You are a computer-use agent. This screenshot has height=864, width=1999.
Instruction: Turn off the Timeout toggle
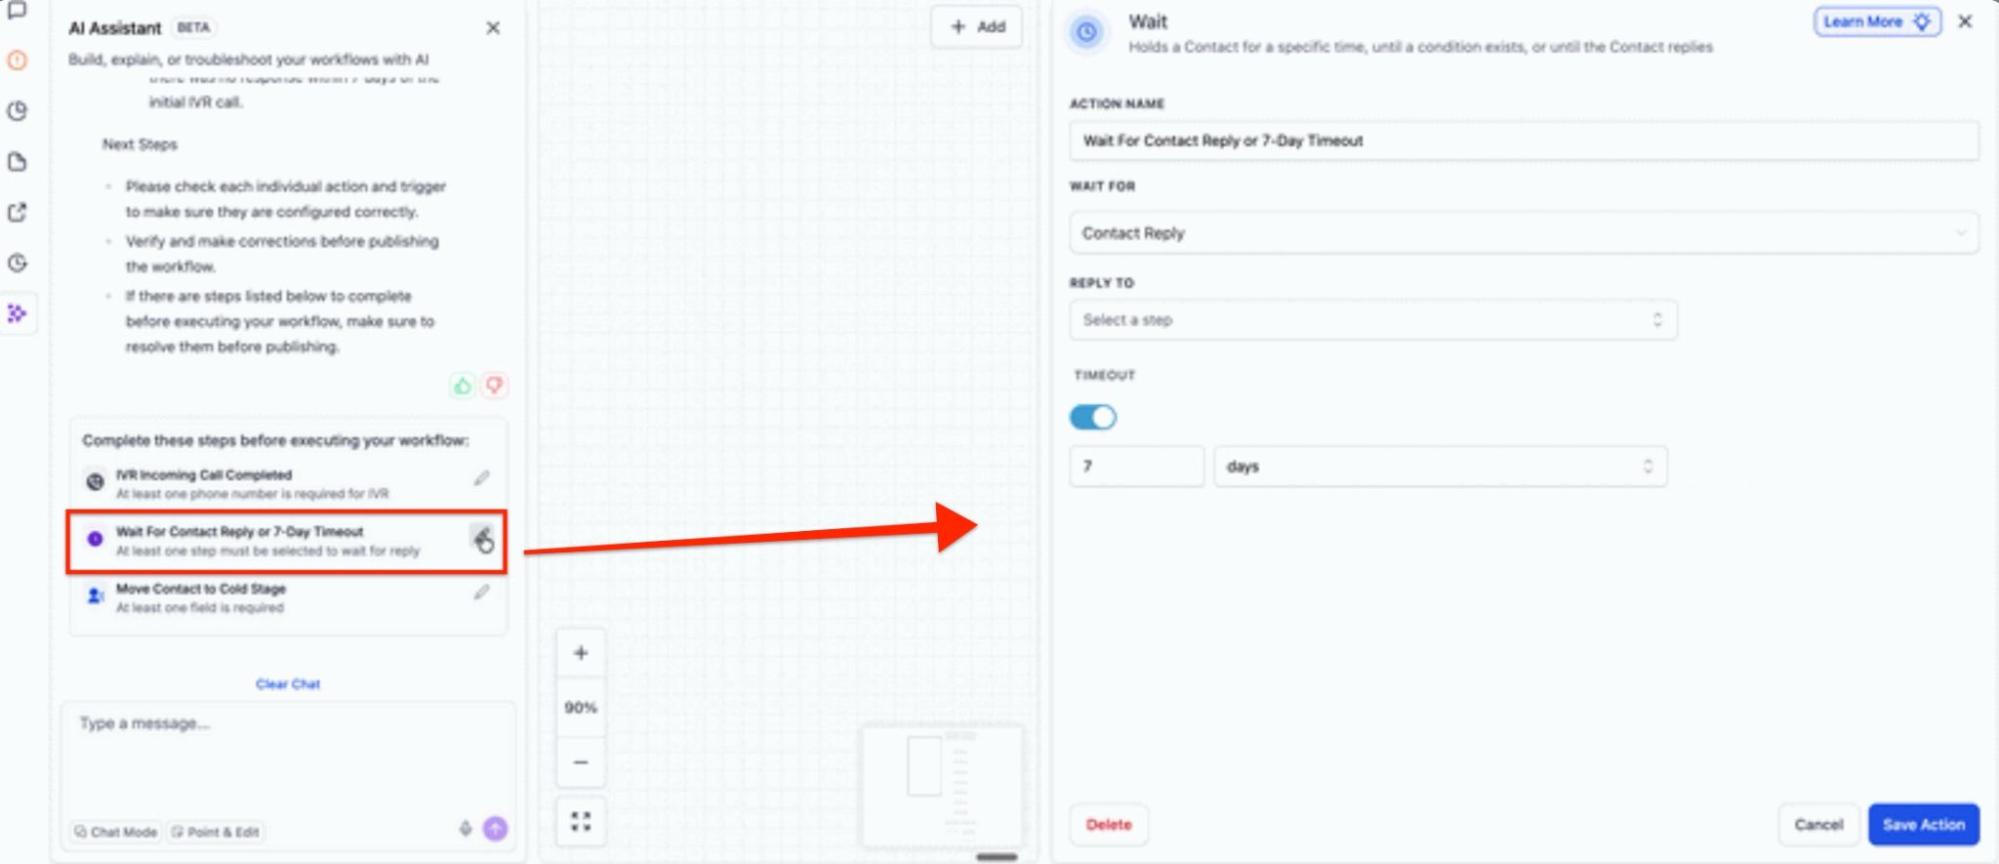pyautogui.click(x=1093, y=417)
